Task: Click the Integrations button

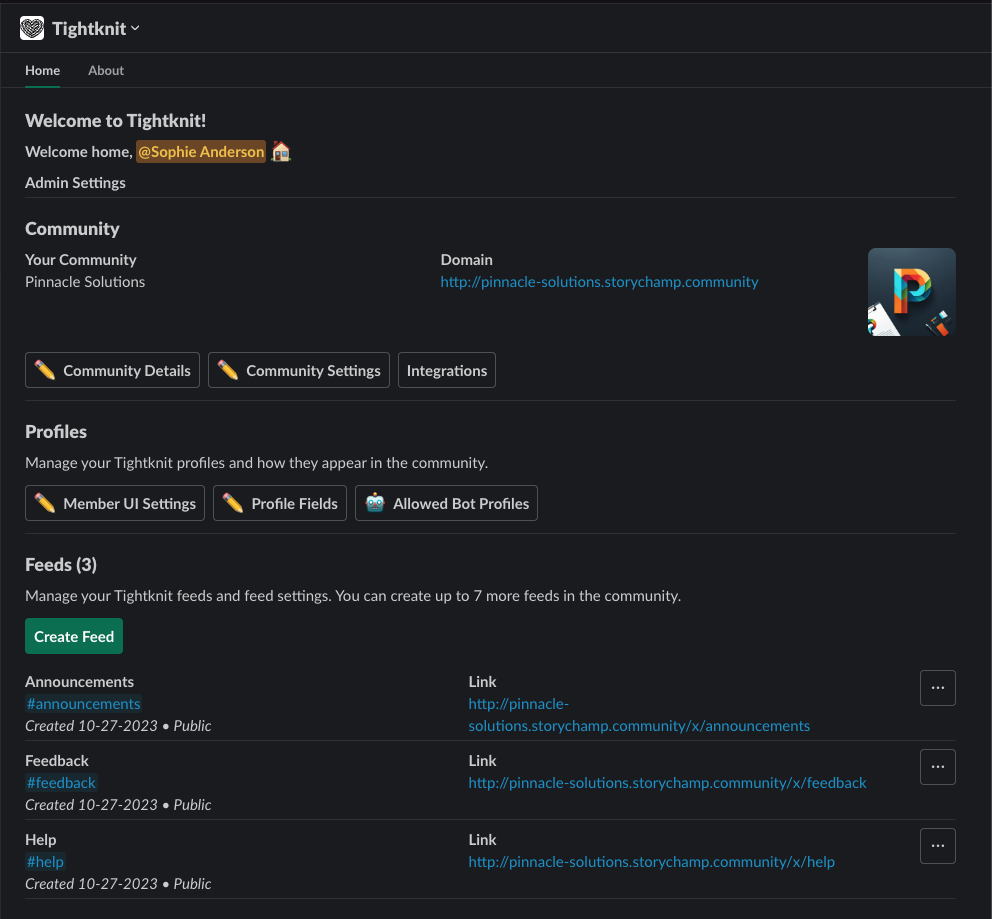Action: coord(446,370)
